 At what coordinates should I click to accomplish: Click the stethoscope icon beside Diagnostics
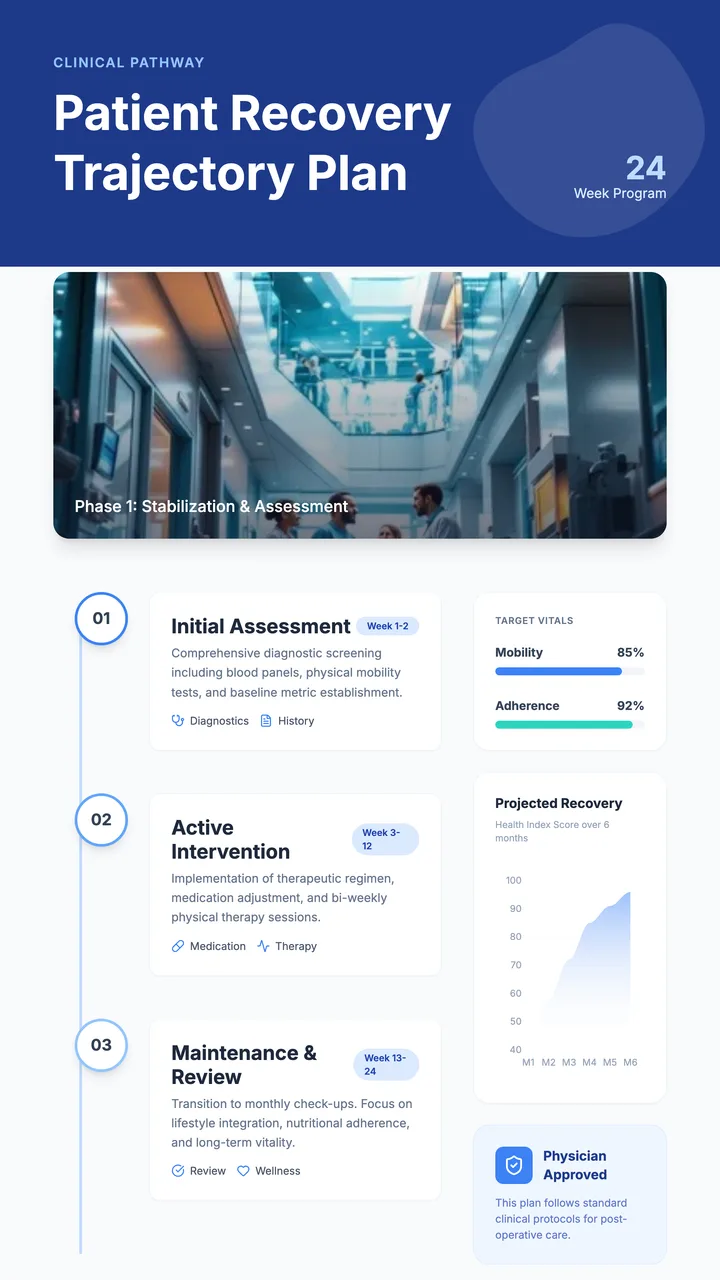(x=178, y=720)
